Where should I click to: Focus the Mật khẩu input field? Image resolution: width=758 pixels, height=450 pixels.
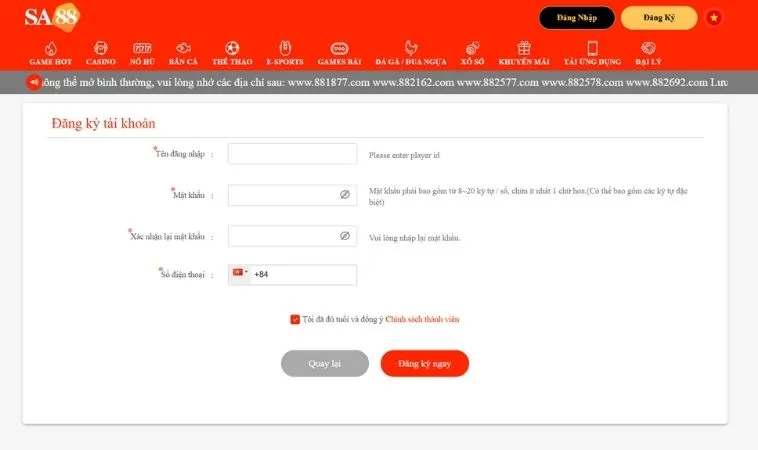(x=292, y=195)
